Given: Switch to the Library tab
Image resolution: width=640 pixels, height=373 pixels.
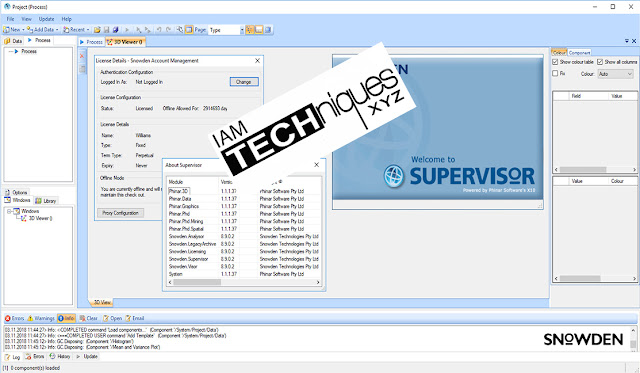Looking at the screenshot, I should (x=46, y=201).
